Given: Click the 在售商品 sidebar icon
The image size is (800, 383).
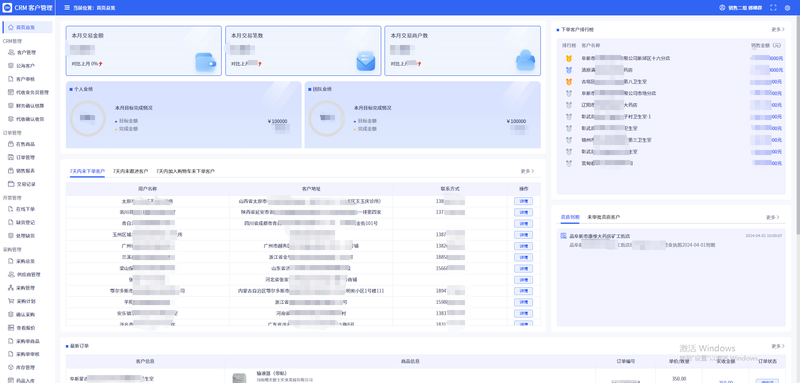Looking at the screenshot, I should [x=11, y=144].
